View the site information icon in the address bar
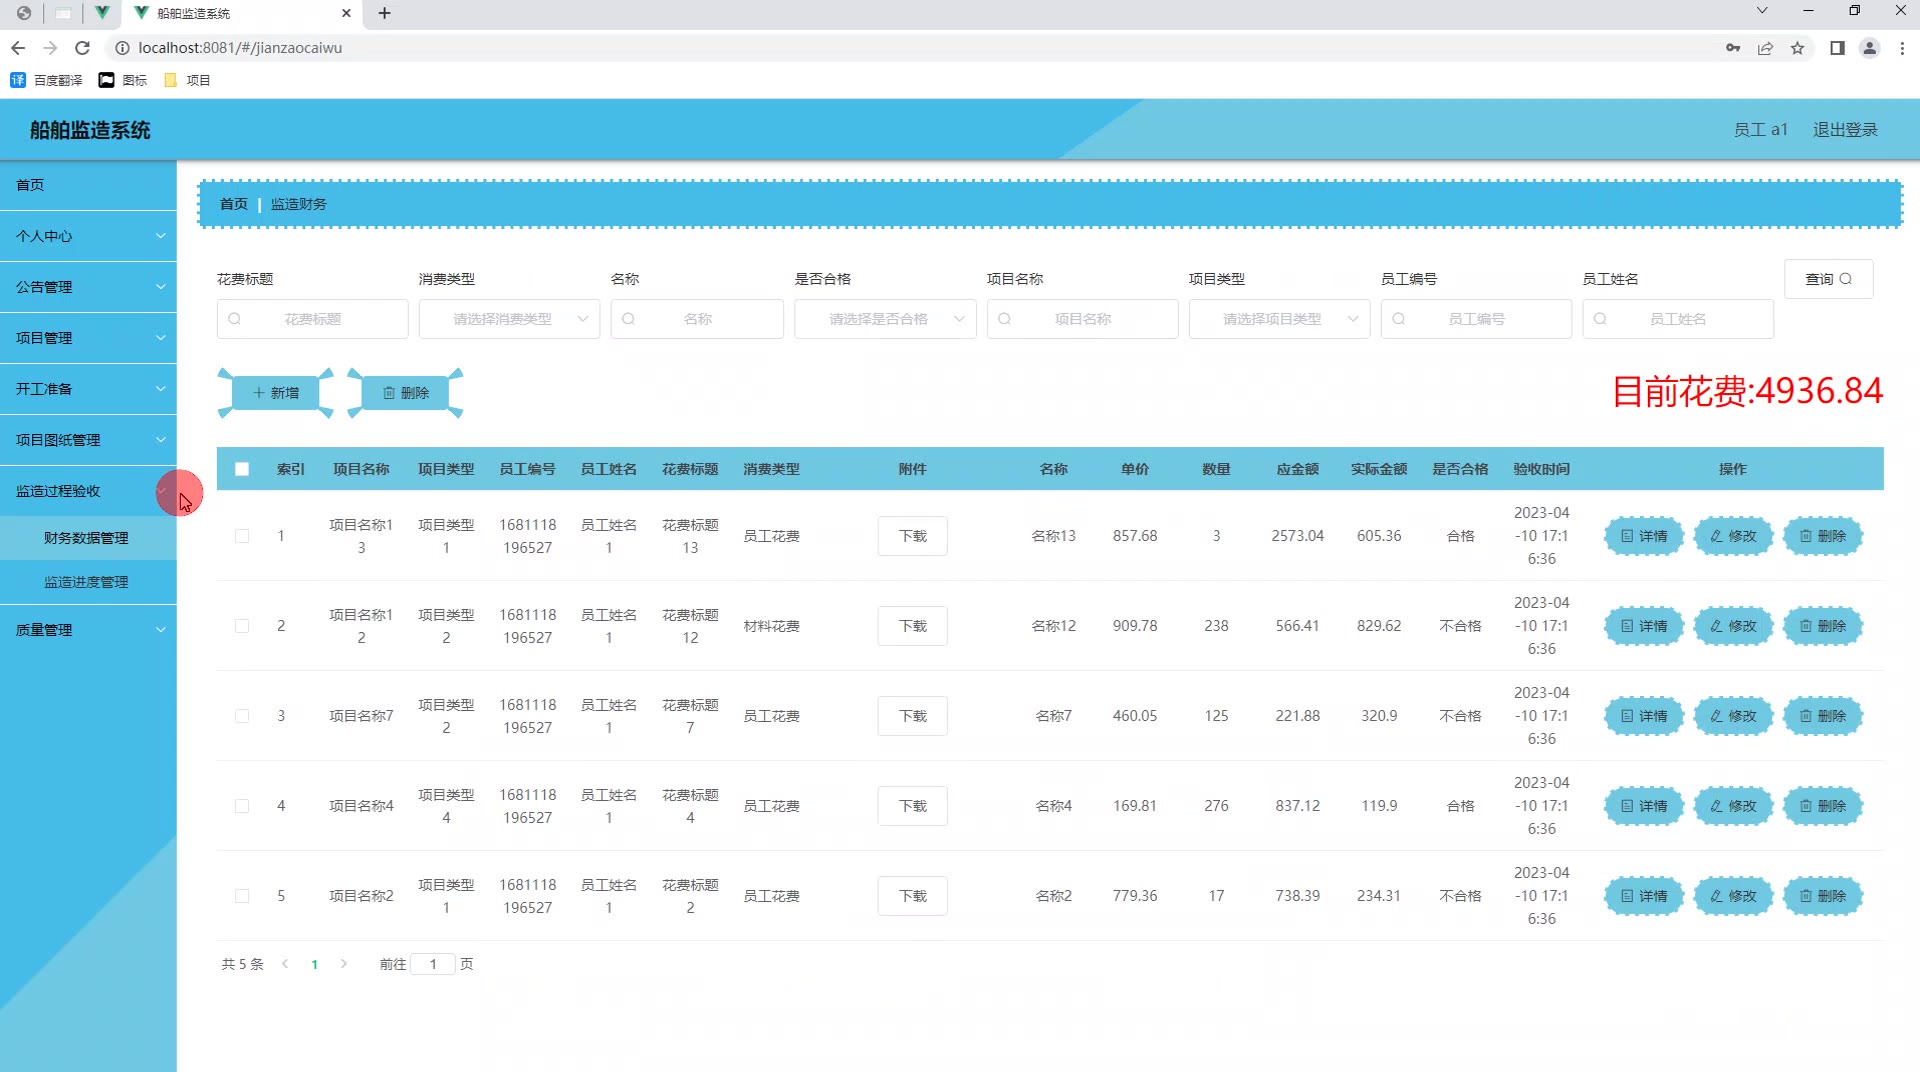The width and height of the screenshot is (1920, 1072). point(122,48)
